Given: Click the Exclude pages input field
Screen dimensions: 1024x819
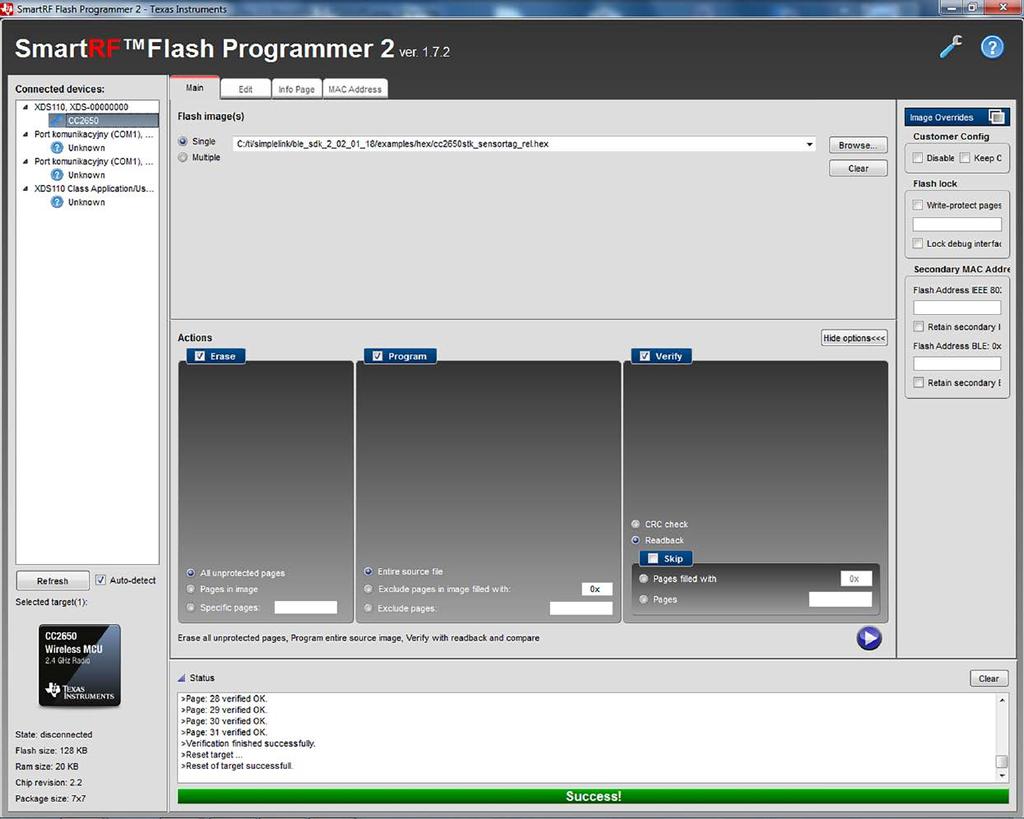Looking at the screenshot, I should 581,608.
